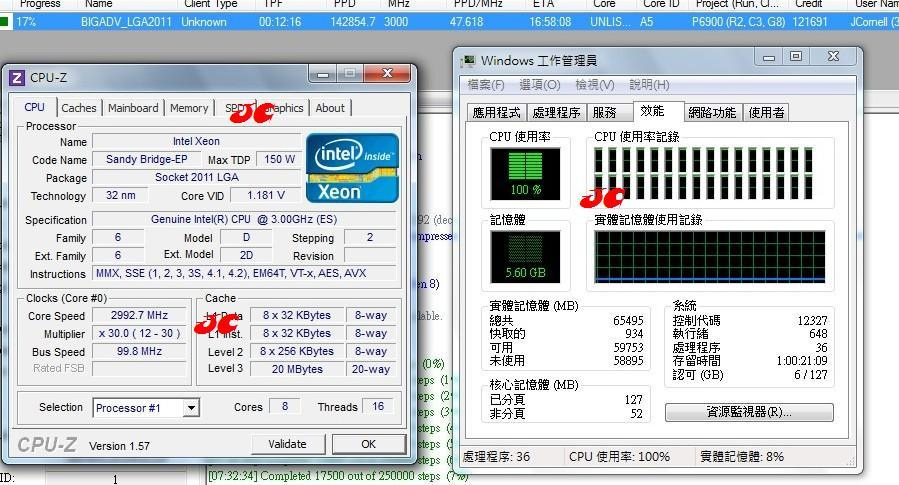Switch to the Caches tab in CPU-Z
The width and height of the screenshot is (899, 485).
coord(79,108)
